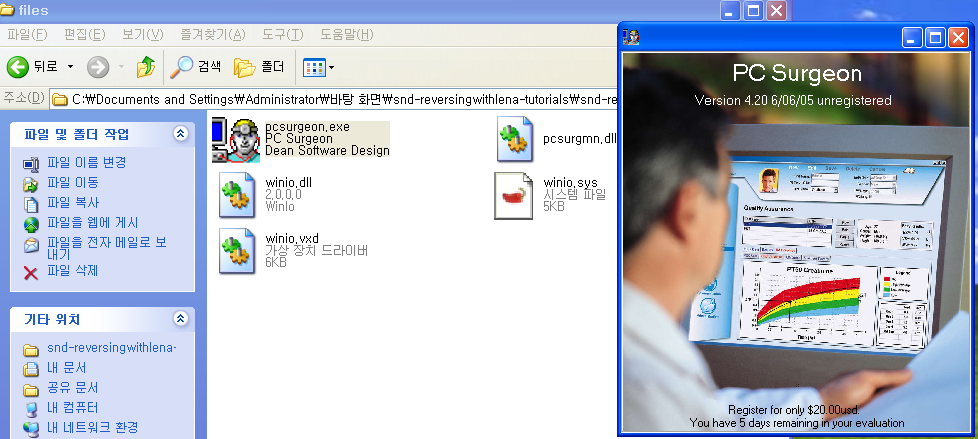Select the winio.vxd file name text
The width and height of the screenshot is (978, 439).
[292, 239]
